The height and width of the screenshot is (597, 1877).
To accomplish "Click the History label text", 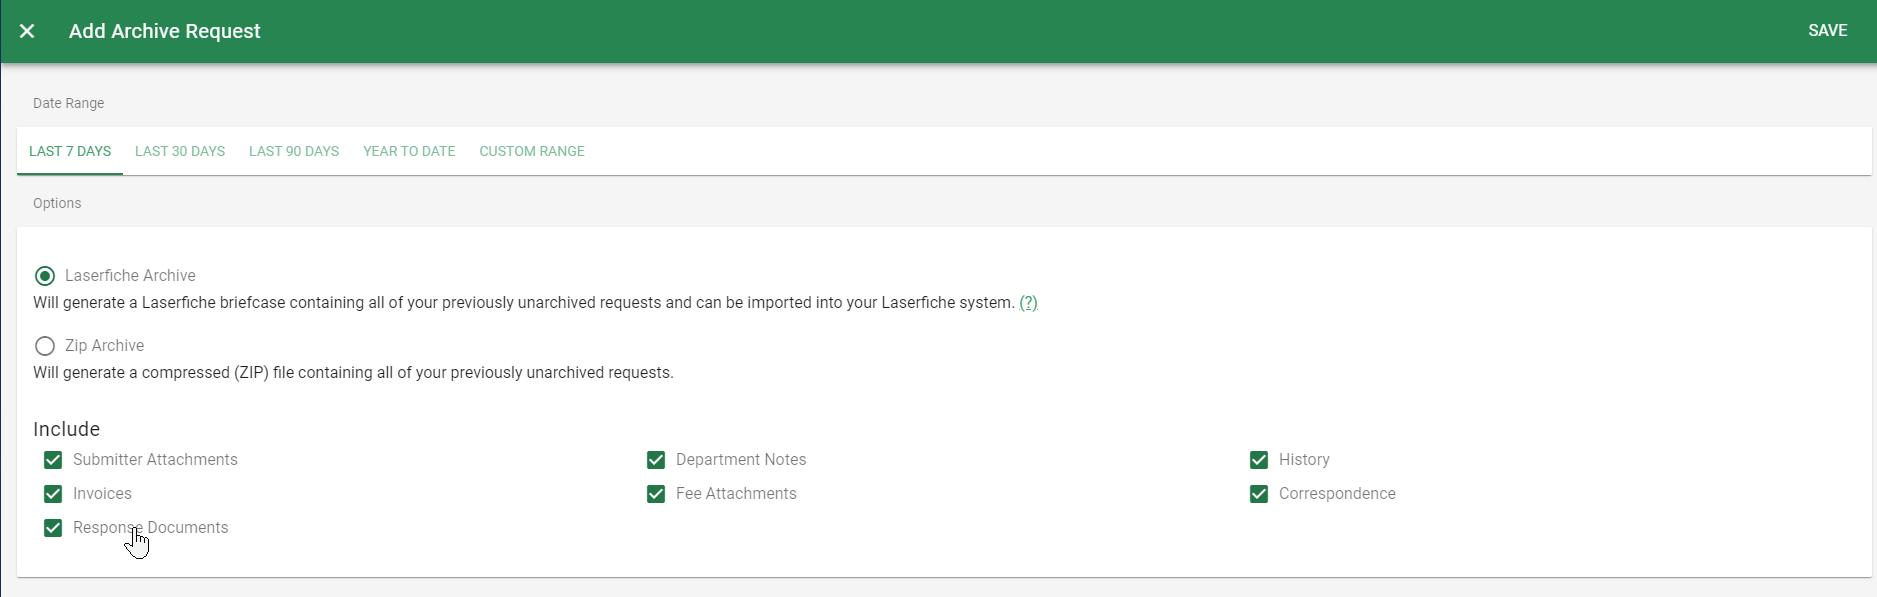I will 1304,459.
